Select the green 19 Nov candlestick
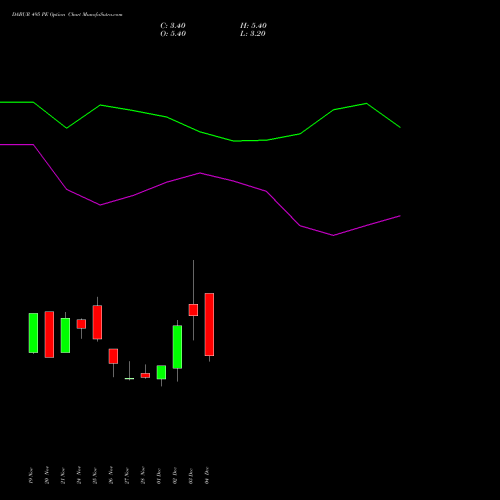This screenshot has width=500, height=500. click(x=33, y=333)
